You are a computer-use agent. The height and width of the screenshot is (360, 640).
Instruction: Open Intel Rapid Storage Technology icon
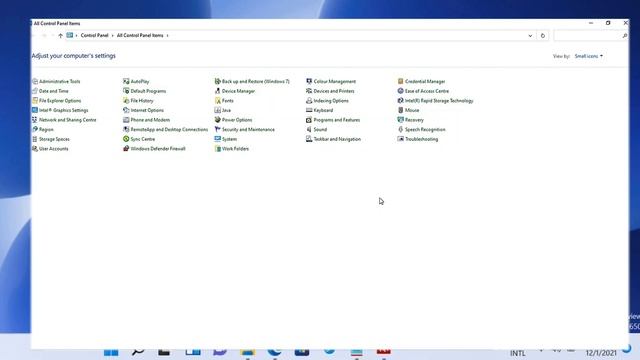400,100
